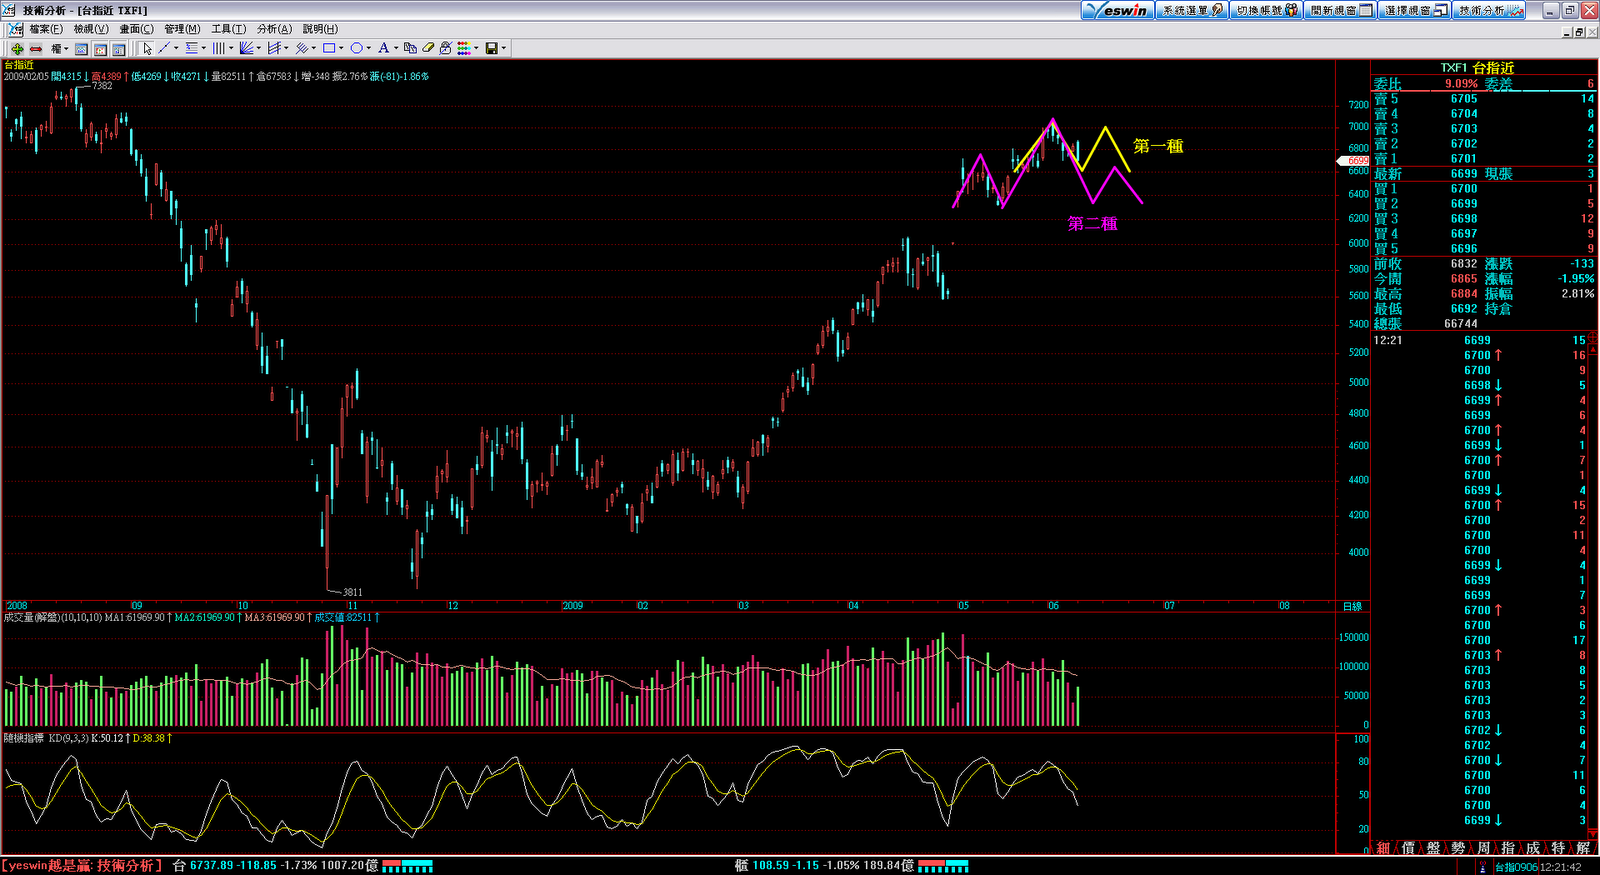
Task: Select the arrow pointer tool
Action: [x=147, y=48]
